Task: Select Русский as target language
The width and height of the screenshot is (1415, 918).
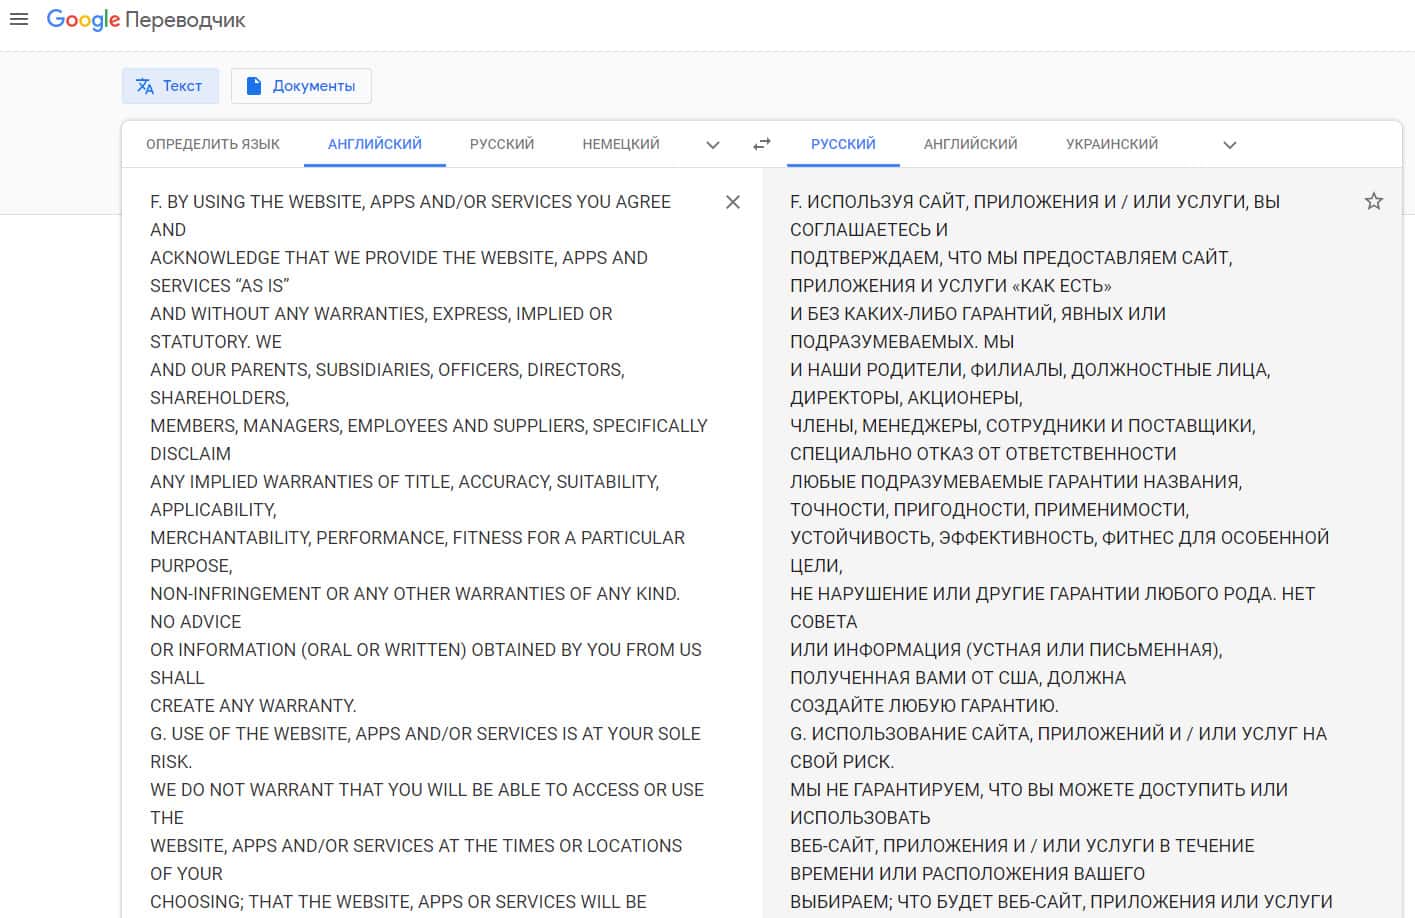Action: tap(843, 144)
